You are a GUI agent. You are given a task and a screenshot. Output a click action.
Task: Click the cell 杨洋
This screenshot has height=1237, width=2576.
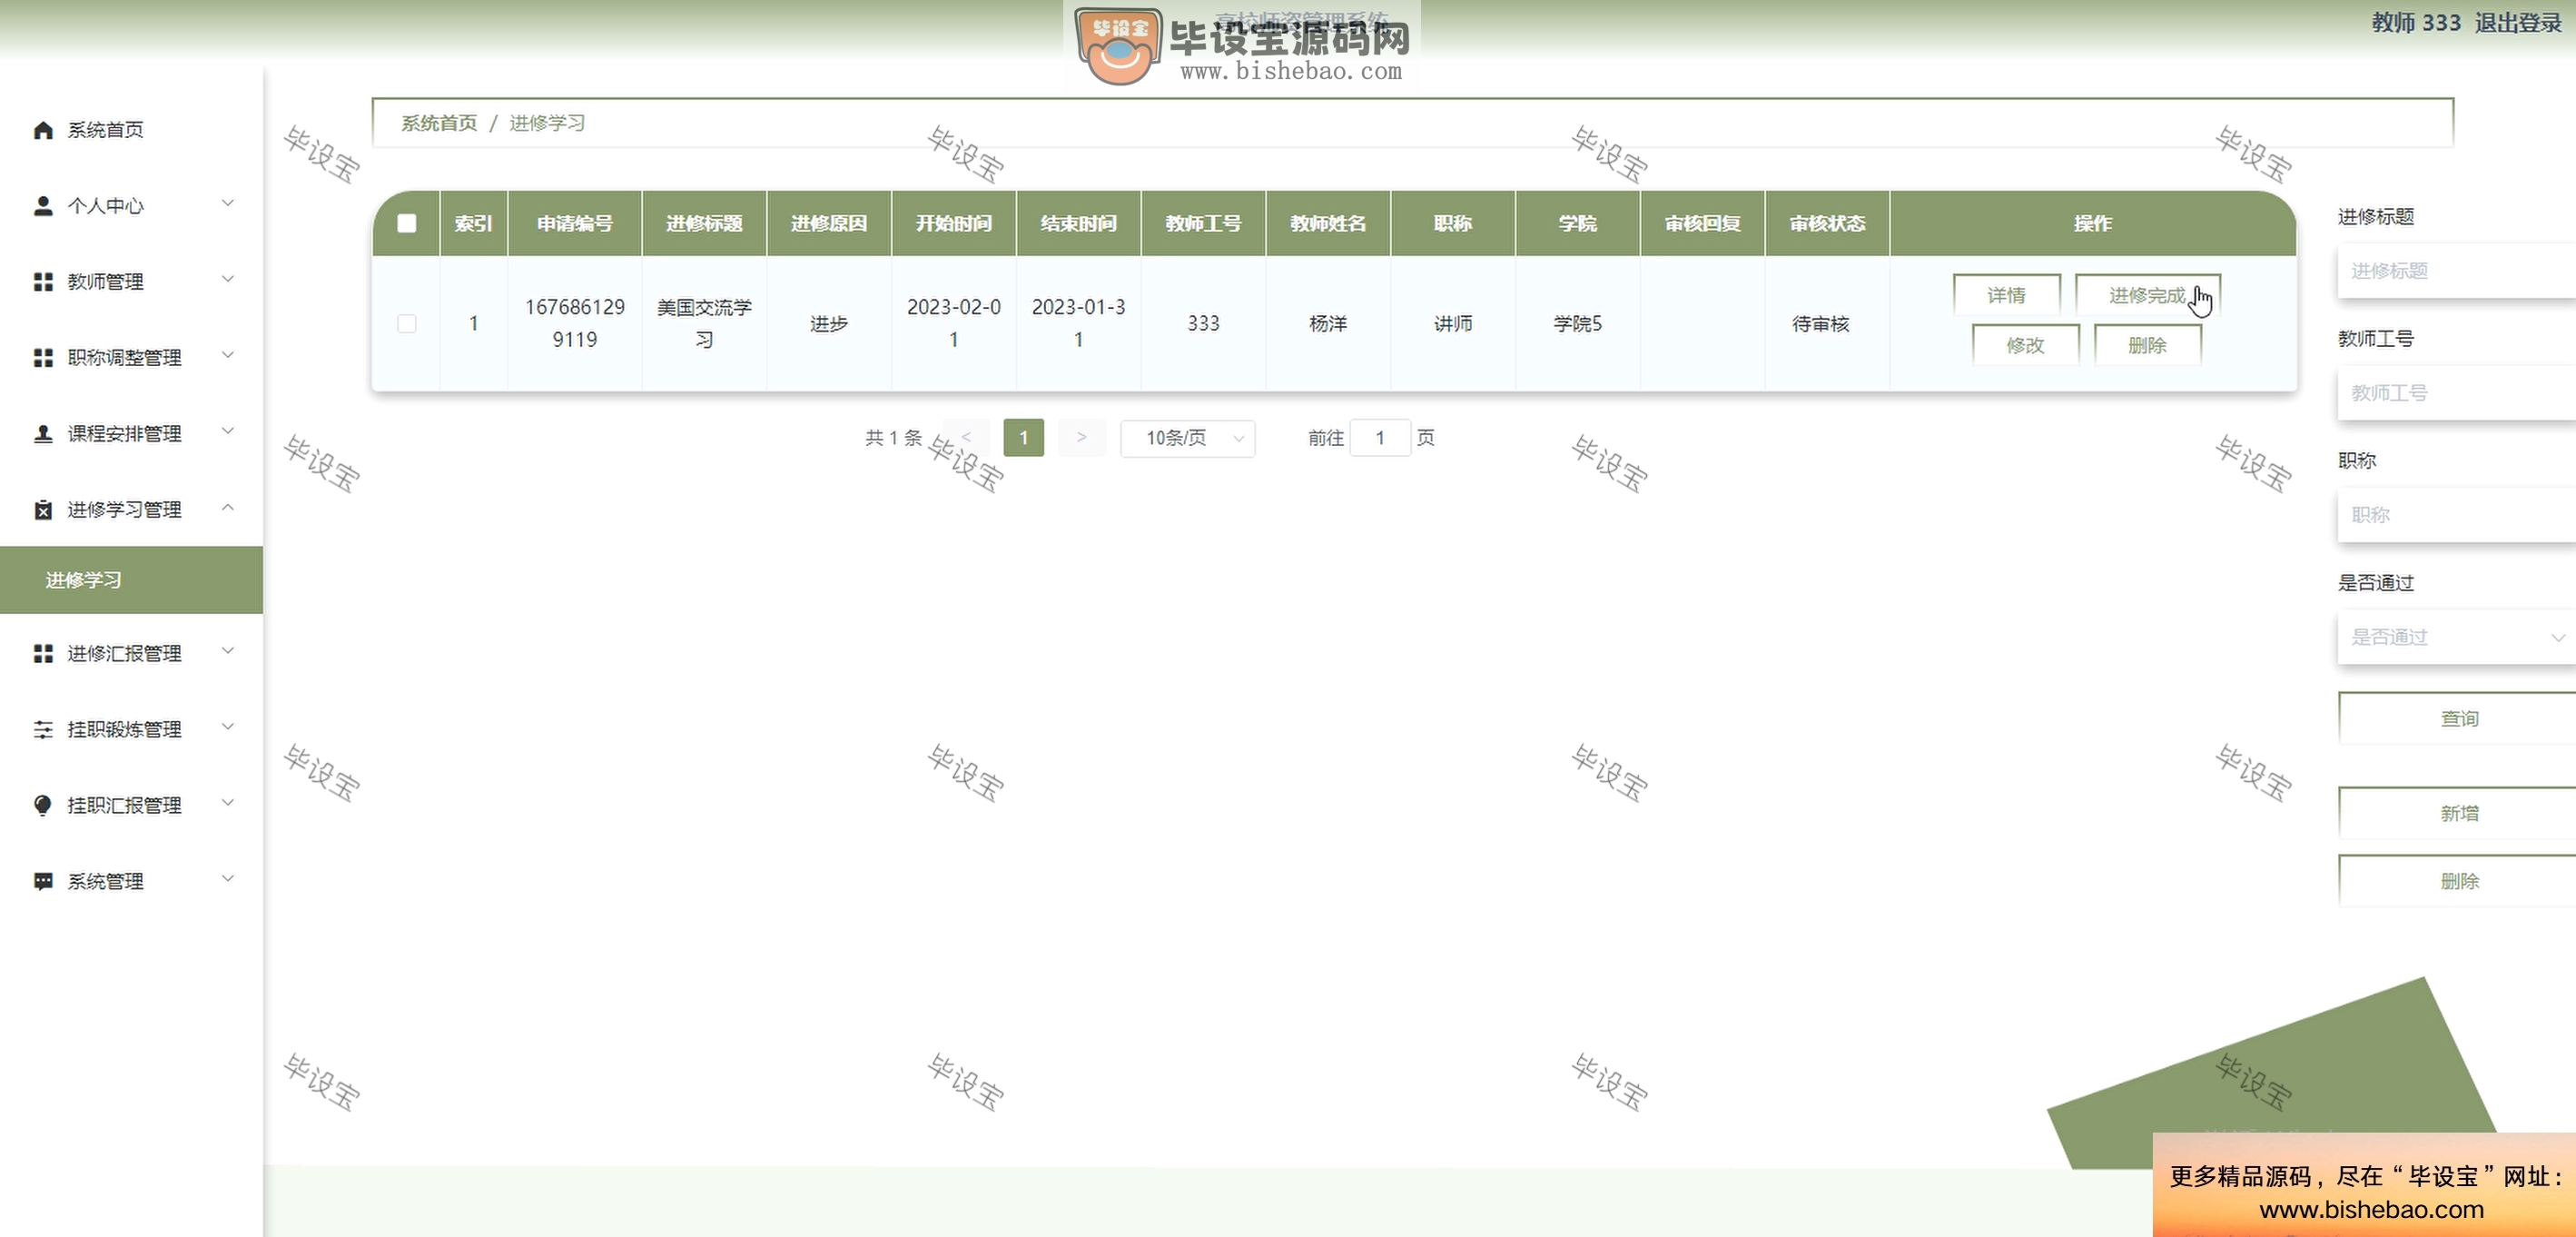click(1328, 324)
